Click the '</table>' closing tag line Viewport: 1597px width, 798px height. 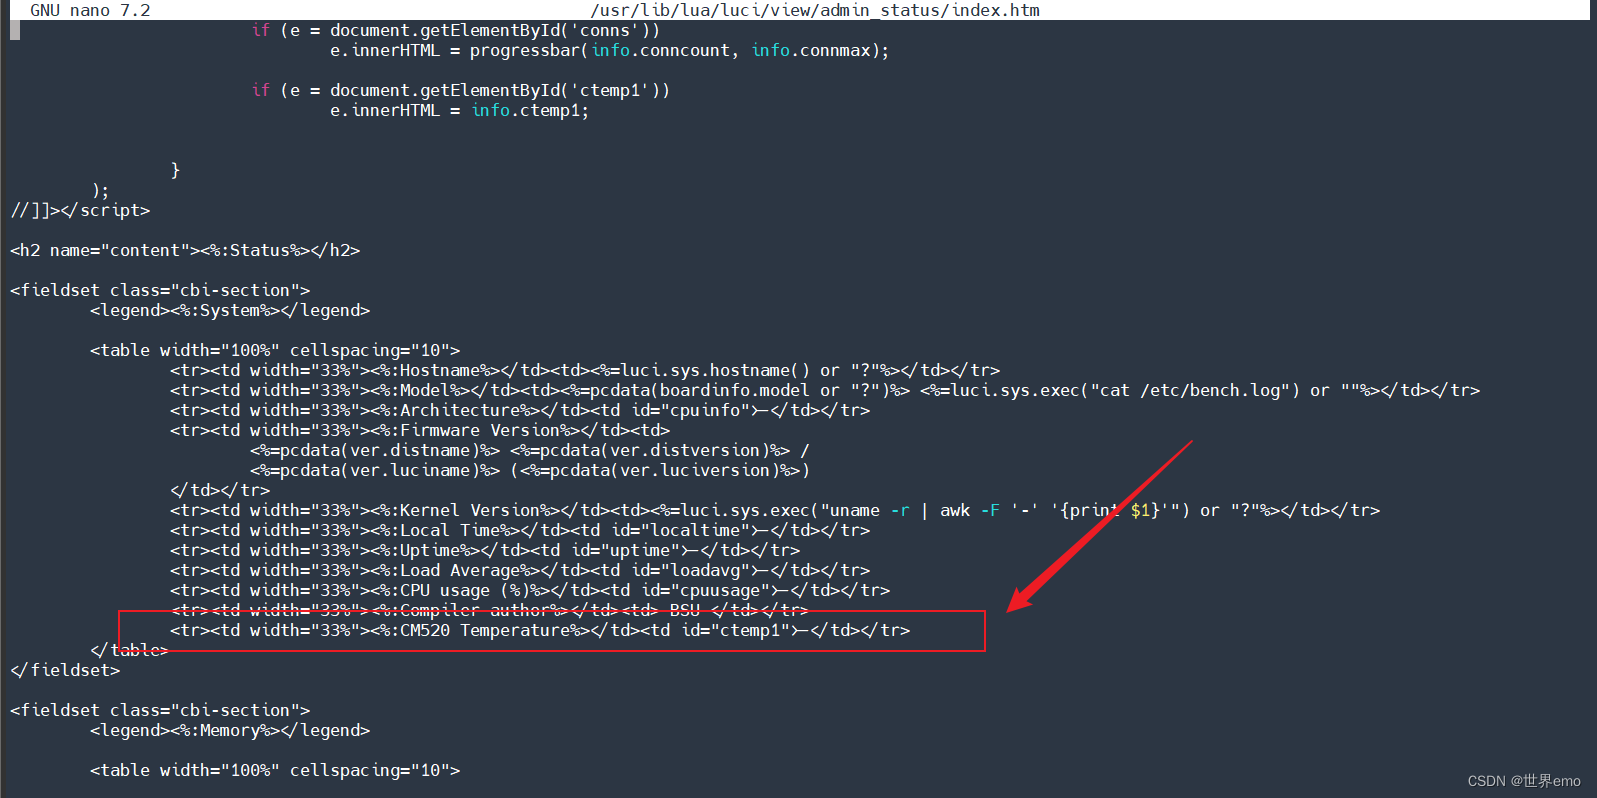pos(130,650)
